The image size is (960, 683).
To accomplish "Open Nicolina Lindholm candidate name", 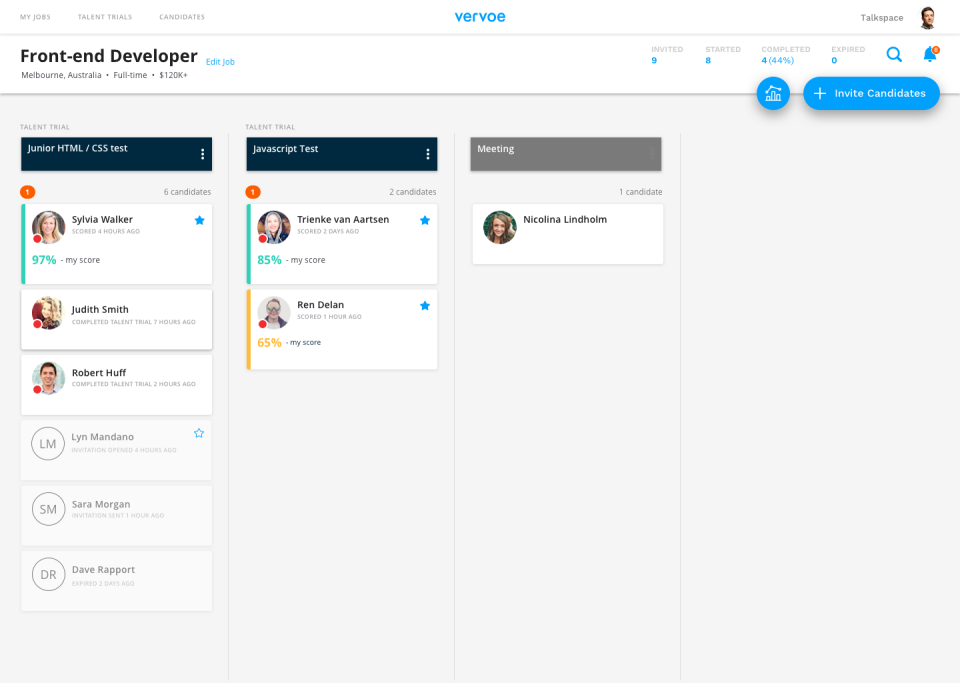I will coord(565,220).
